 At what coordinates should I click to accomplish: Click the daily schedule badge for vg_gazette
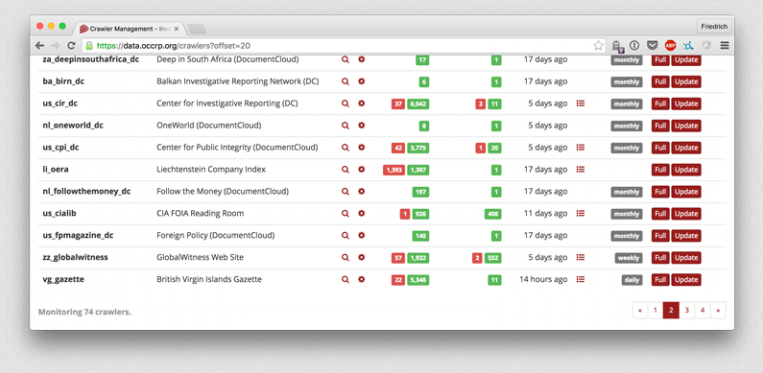[632, 280]
